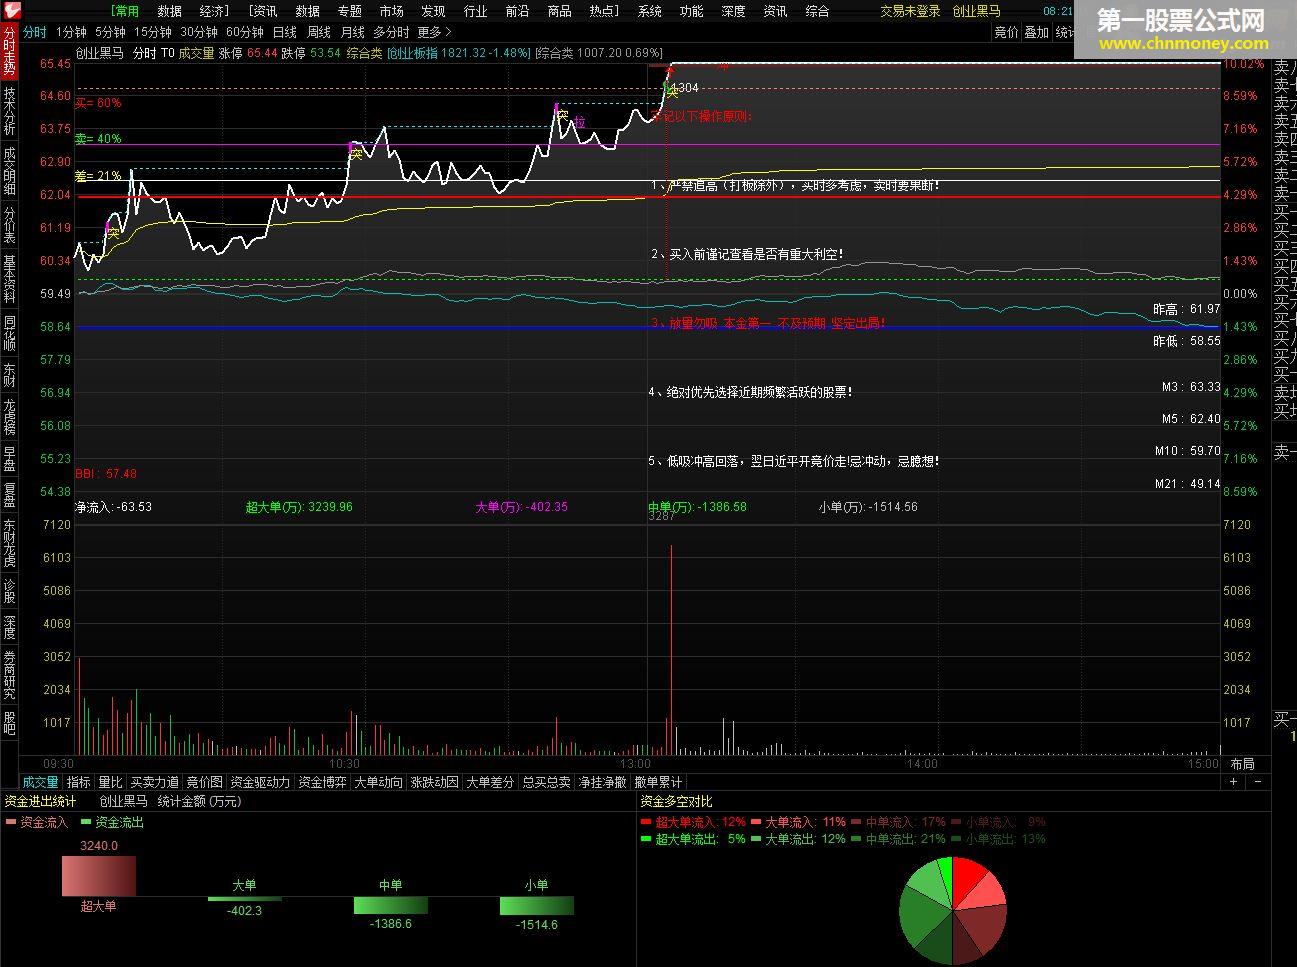This screenshot has height=967, width=1297.
Task: Select the 量比 indicator tab
Action: 110,782
